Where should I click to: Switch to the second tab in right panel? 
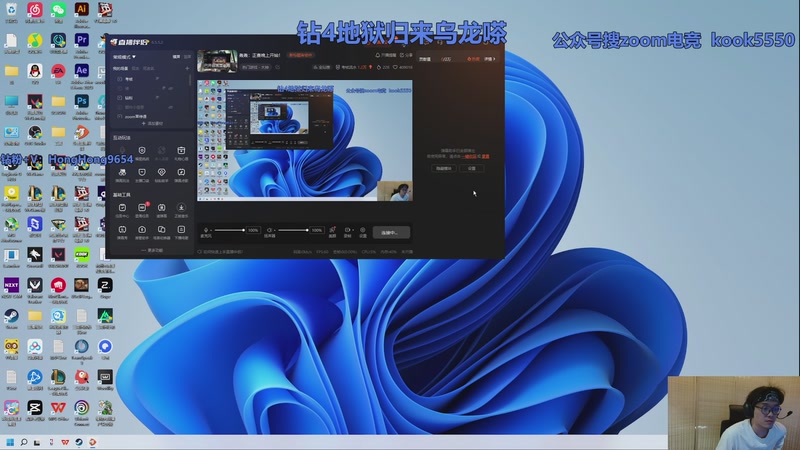(447, 59)
